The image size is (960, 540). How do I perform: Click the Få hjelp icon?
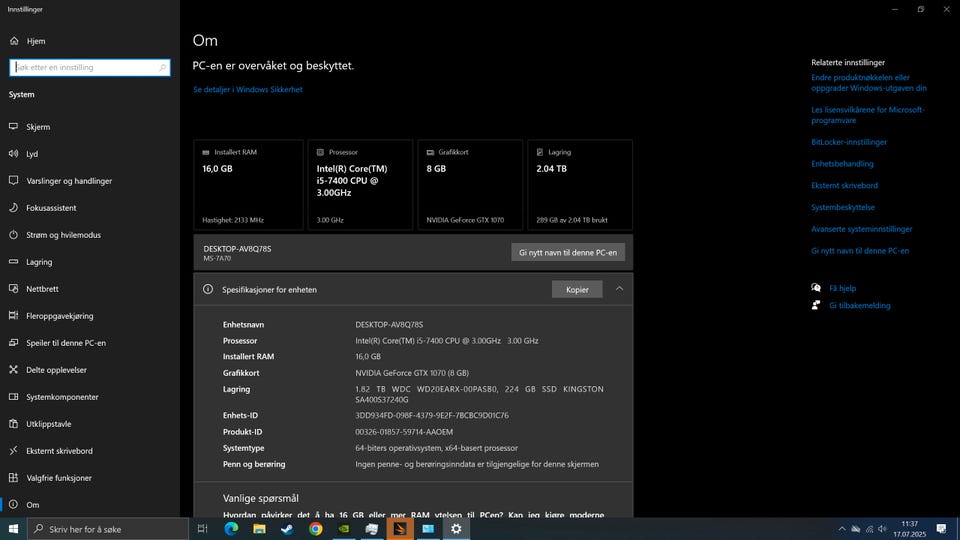[x=817, y=288]
